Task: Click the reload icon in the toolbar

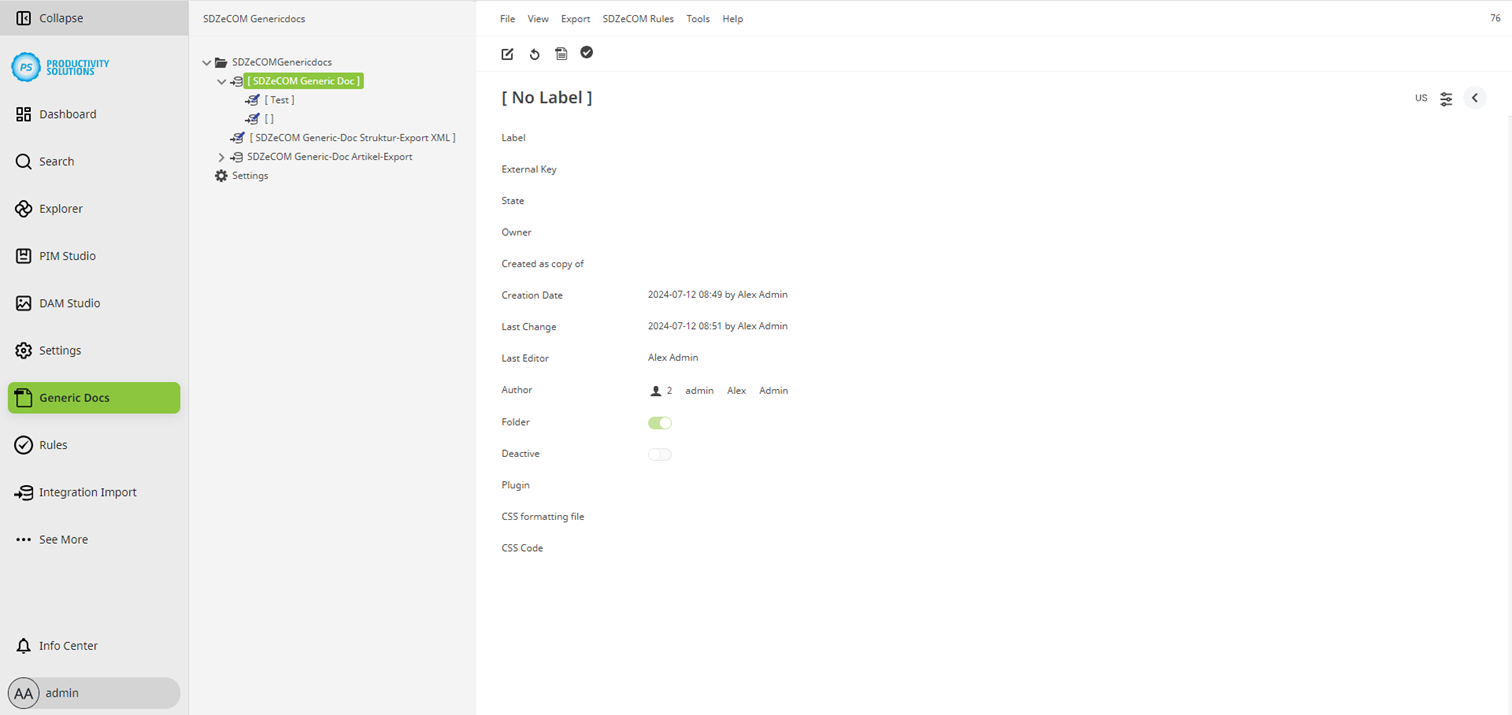Action: tap(534, 54)
